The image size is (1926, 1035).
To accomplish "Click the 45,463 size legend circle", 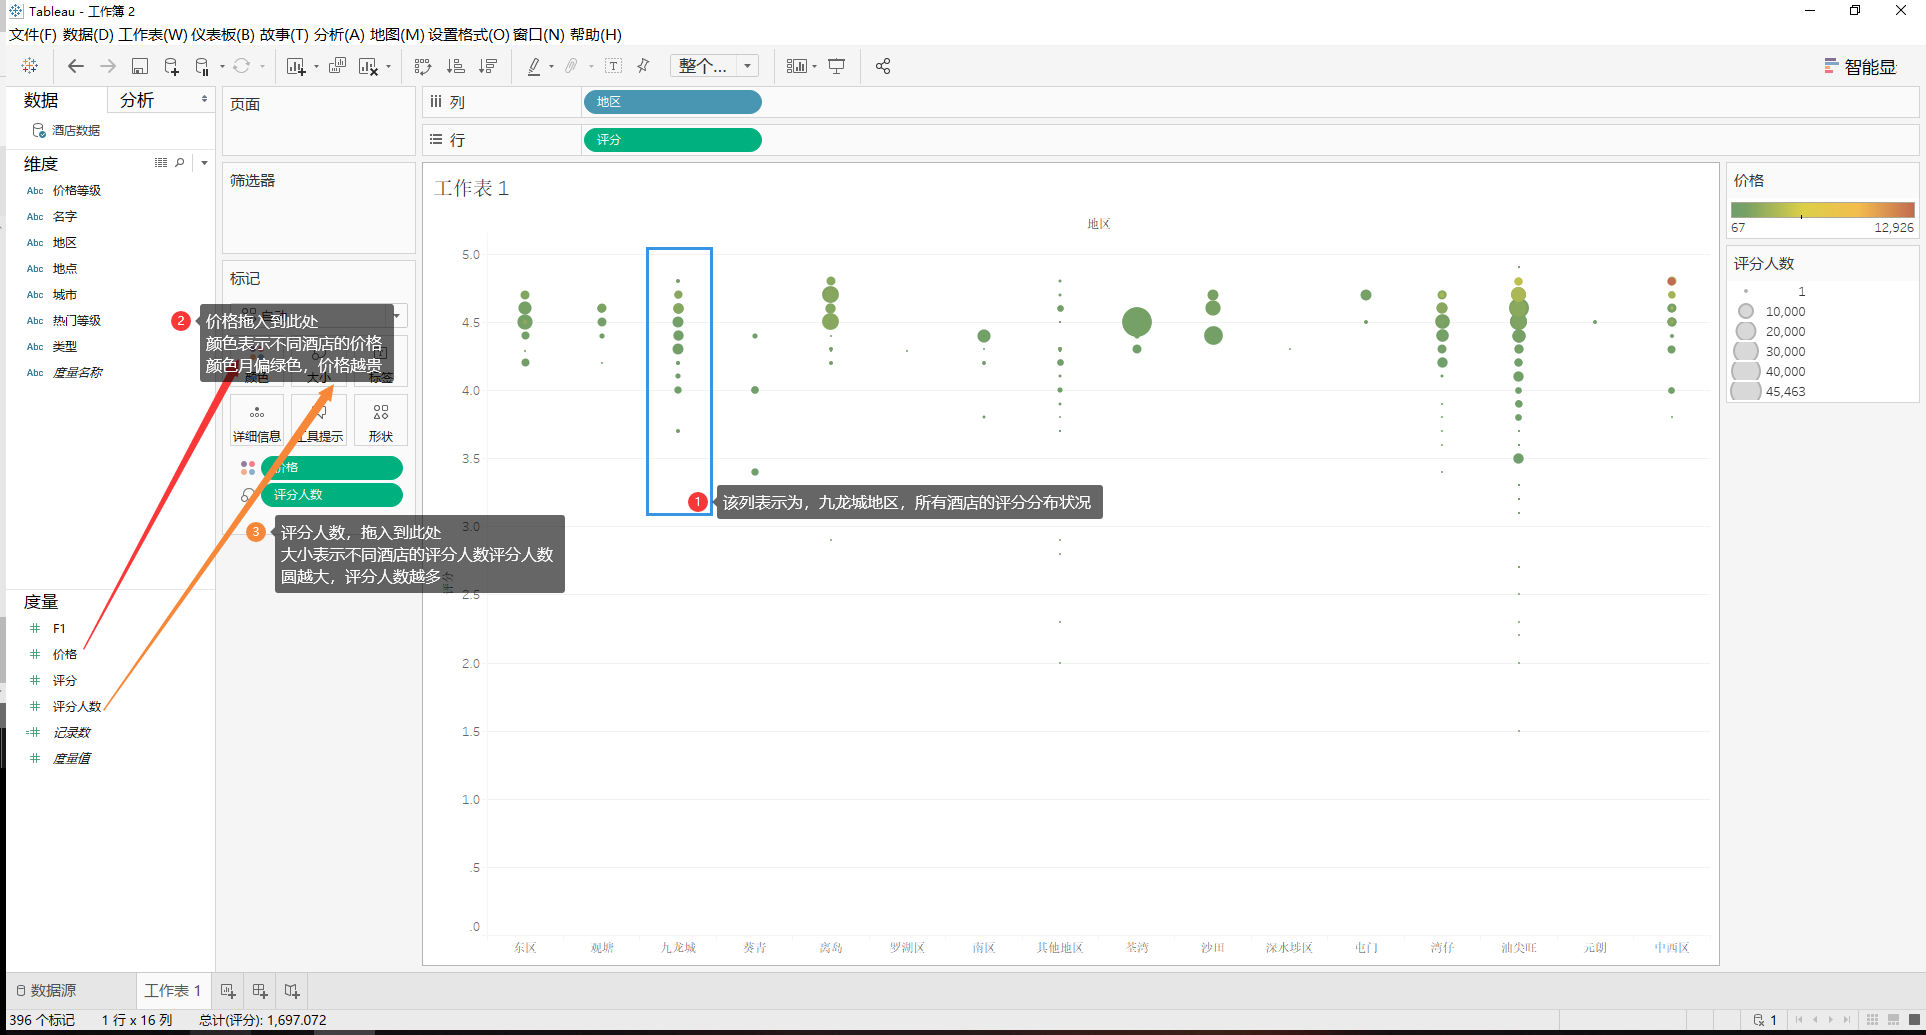I will click(x=1746, y=391).
